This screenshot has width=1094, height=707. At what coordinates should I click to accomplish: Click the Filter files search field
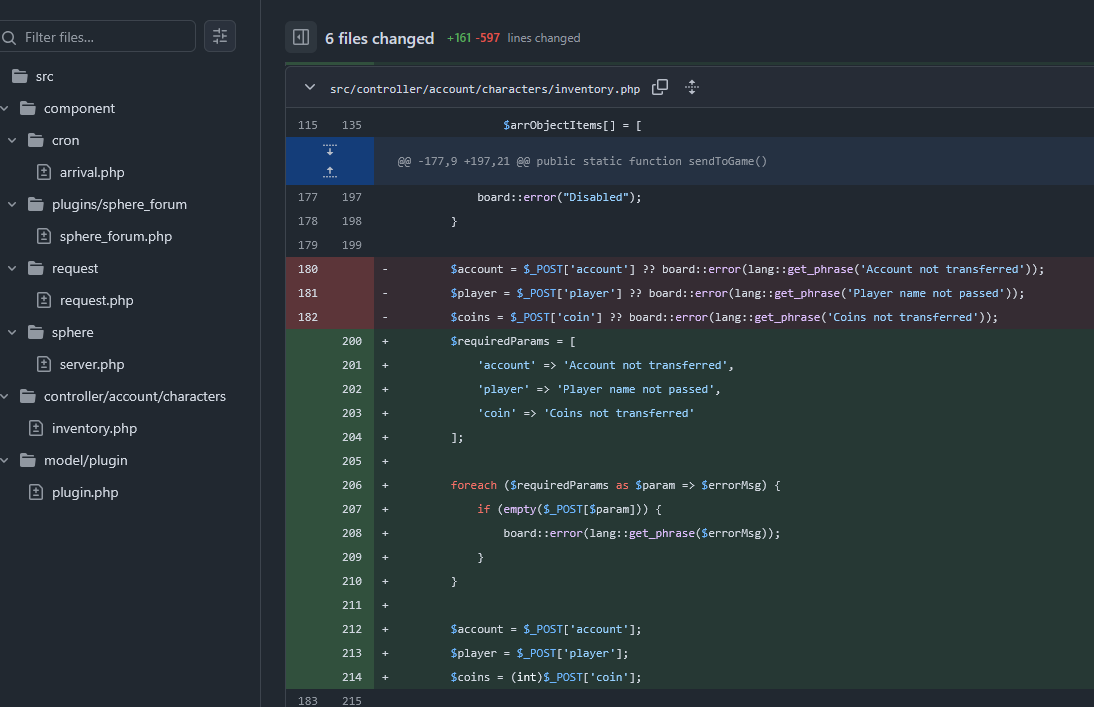(97, 37)
